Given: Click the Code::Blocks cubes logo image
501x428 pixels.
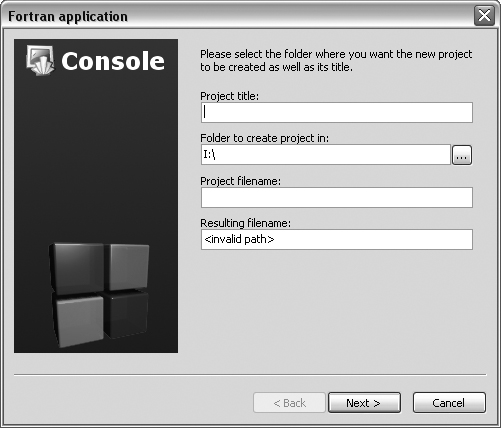Looking at the screenshot, I should tap(99, 295).
